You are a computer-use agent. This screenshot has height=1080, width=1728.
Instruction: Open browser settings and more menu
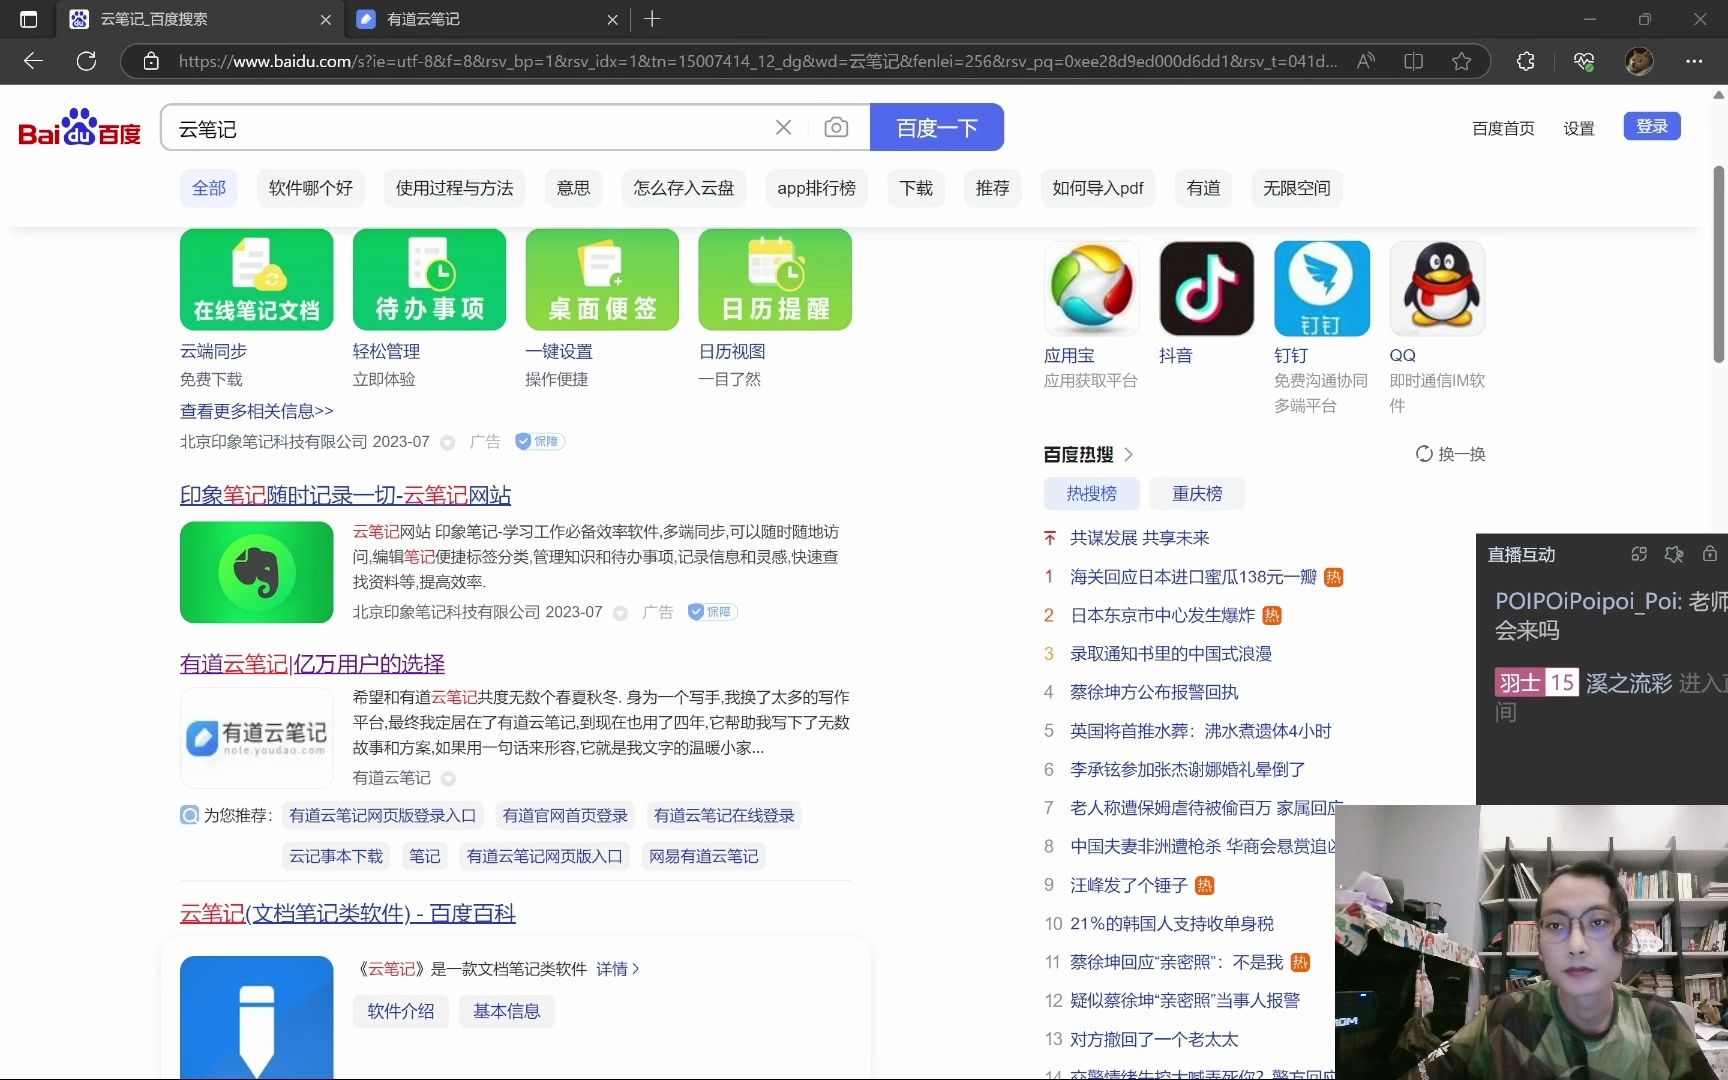1694,61
